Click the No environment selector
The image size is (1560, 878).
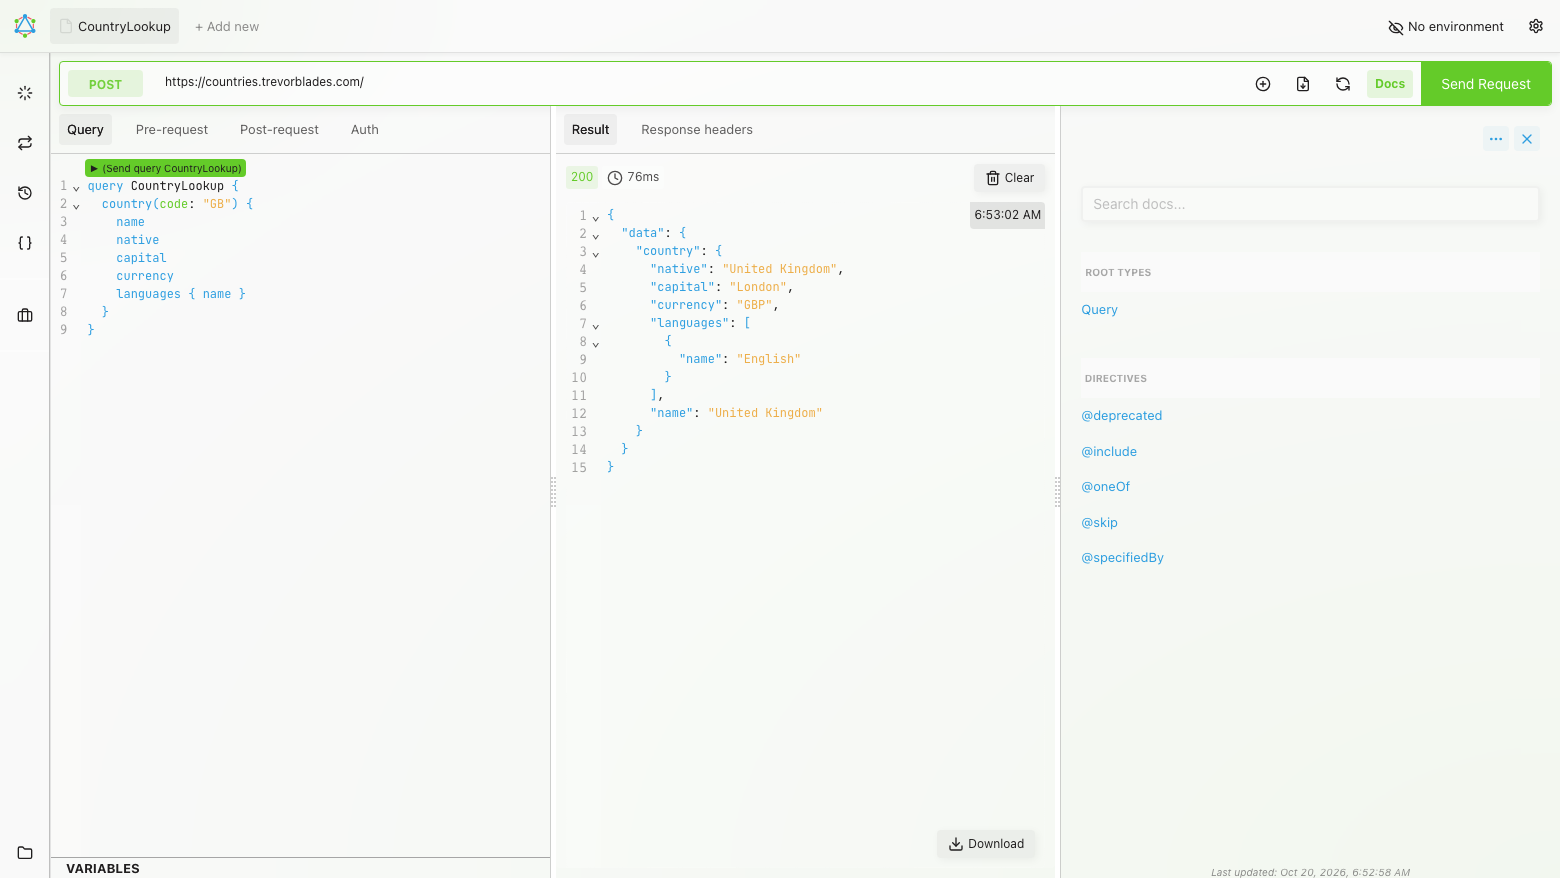[1446, 27]
